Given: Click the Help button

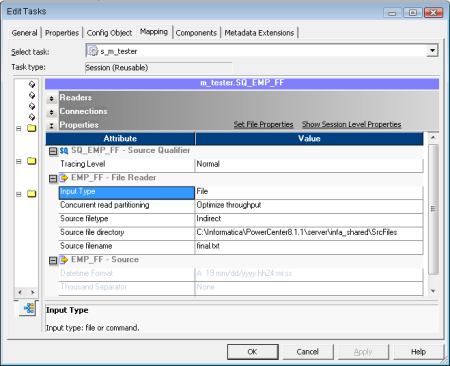Looking at the screenshot, I should point(418,352).
